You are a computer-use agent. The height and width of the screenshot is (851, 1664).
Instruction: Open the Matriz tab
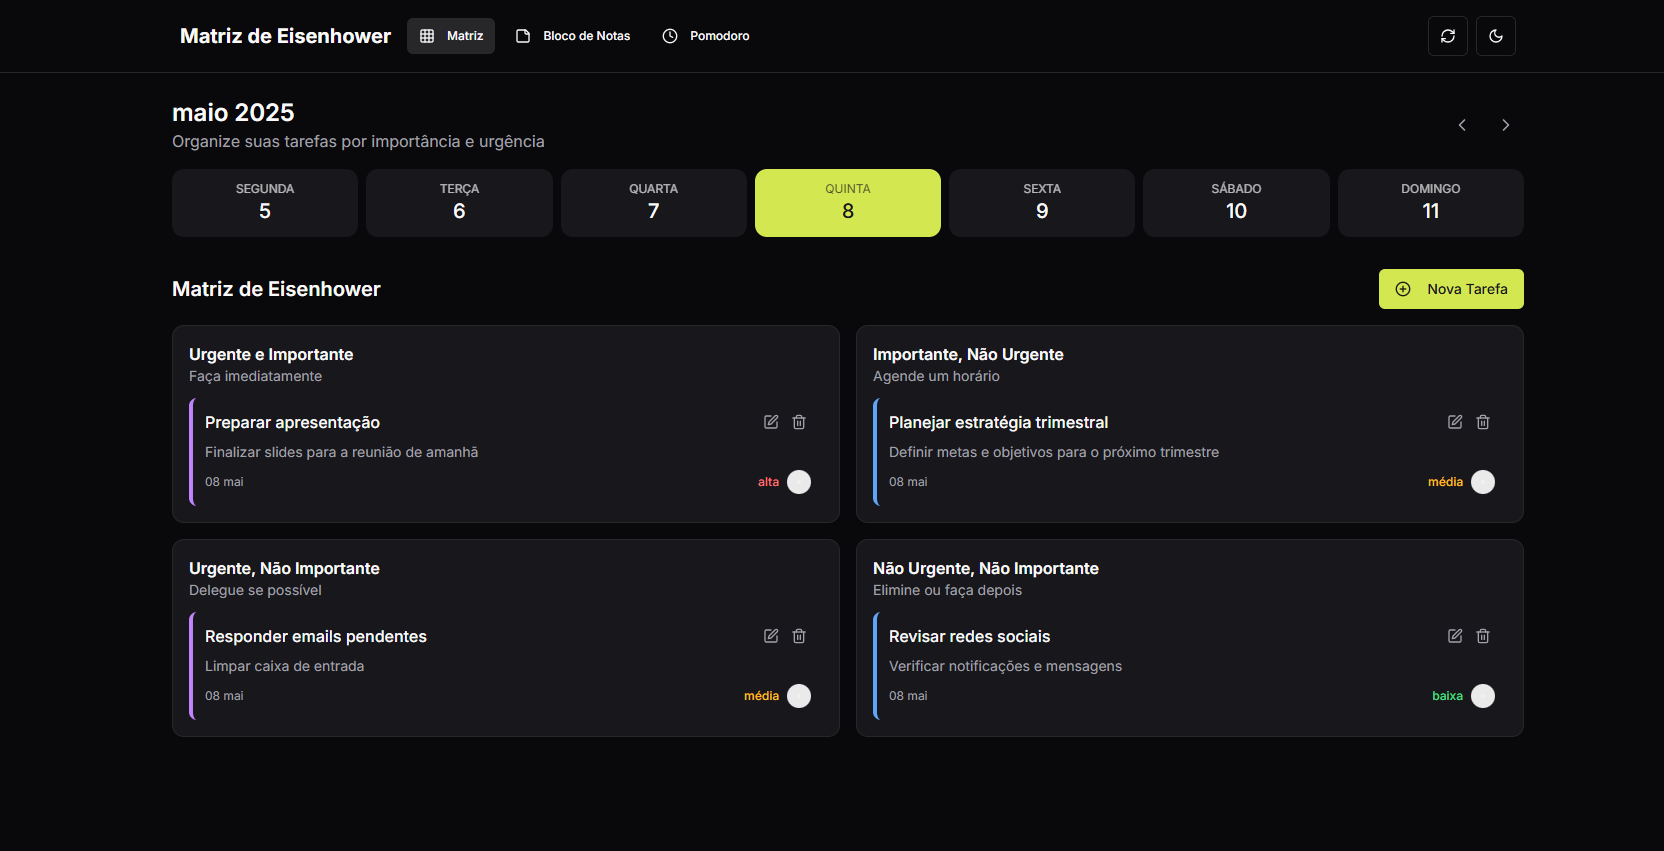pos(451,36)
